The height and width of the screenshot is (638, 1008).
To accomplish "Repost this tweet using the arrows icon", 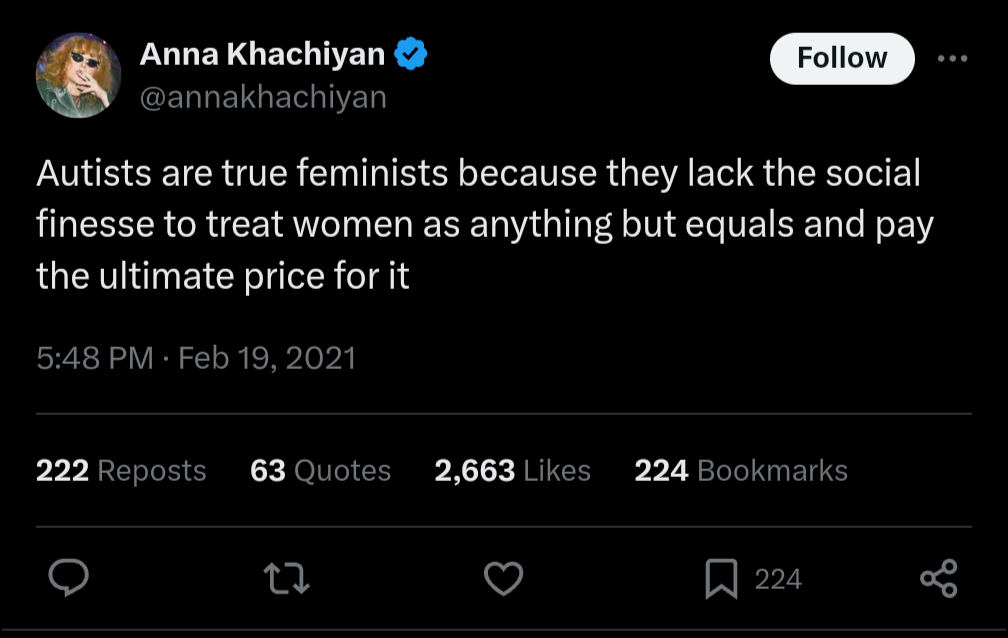I will pyautogui.click(x=285, y=578).
